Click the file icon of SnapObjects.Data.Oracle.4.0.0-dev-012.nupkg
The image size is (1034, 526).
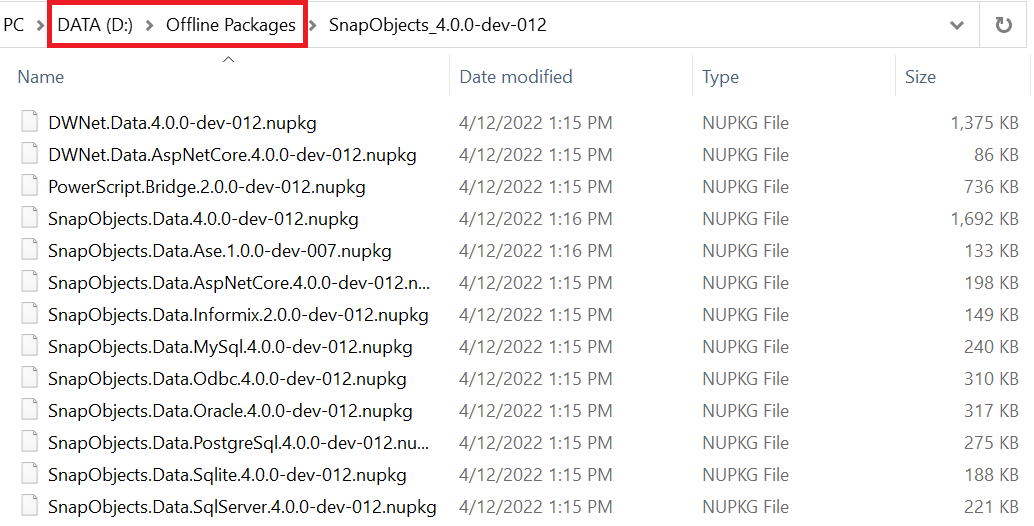coord(30,410)
